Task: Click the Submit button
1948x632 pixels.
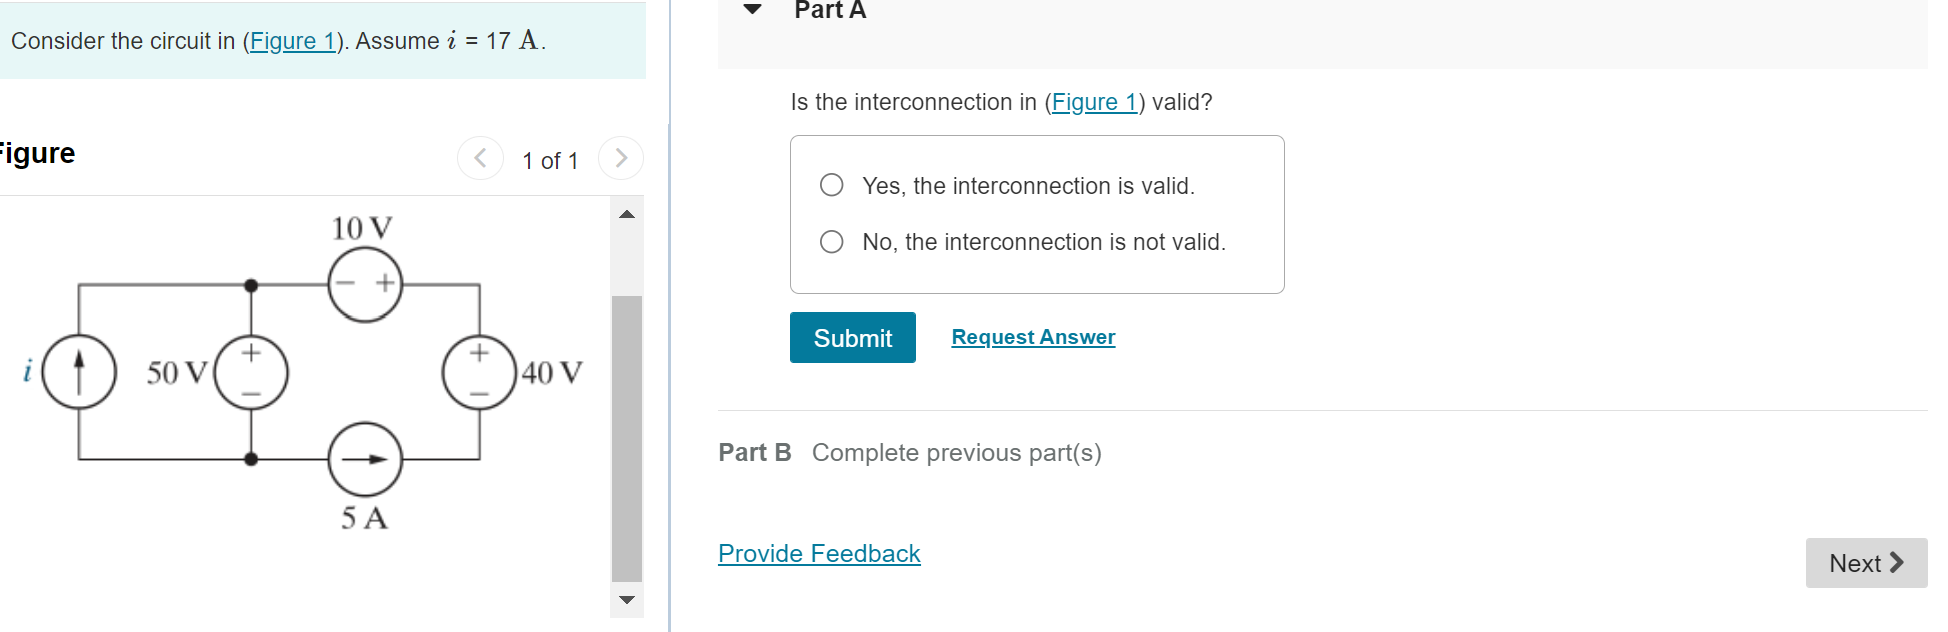Action: coord(852,338)
